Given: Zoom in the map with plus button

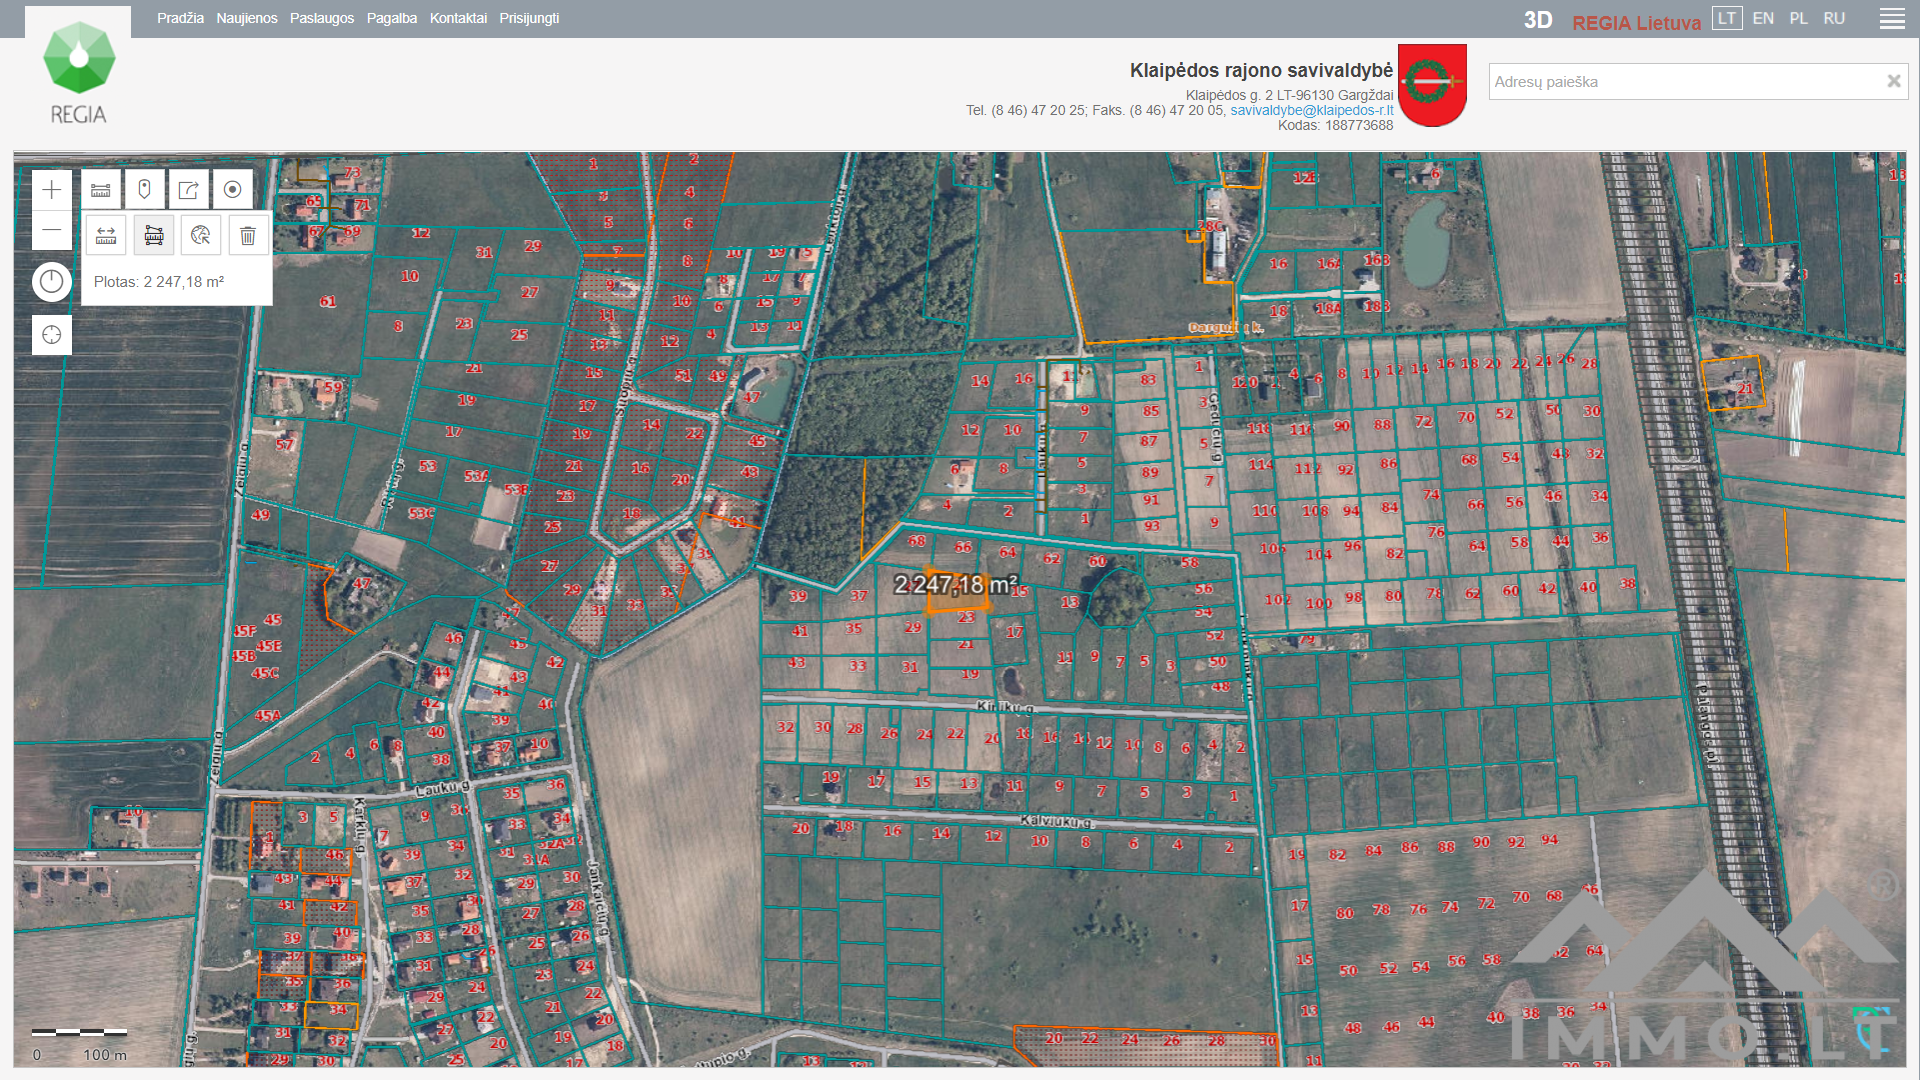Looking at the screenshot, I should click(x=52, y=190).
